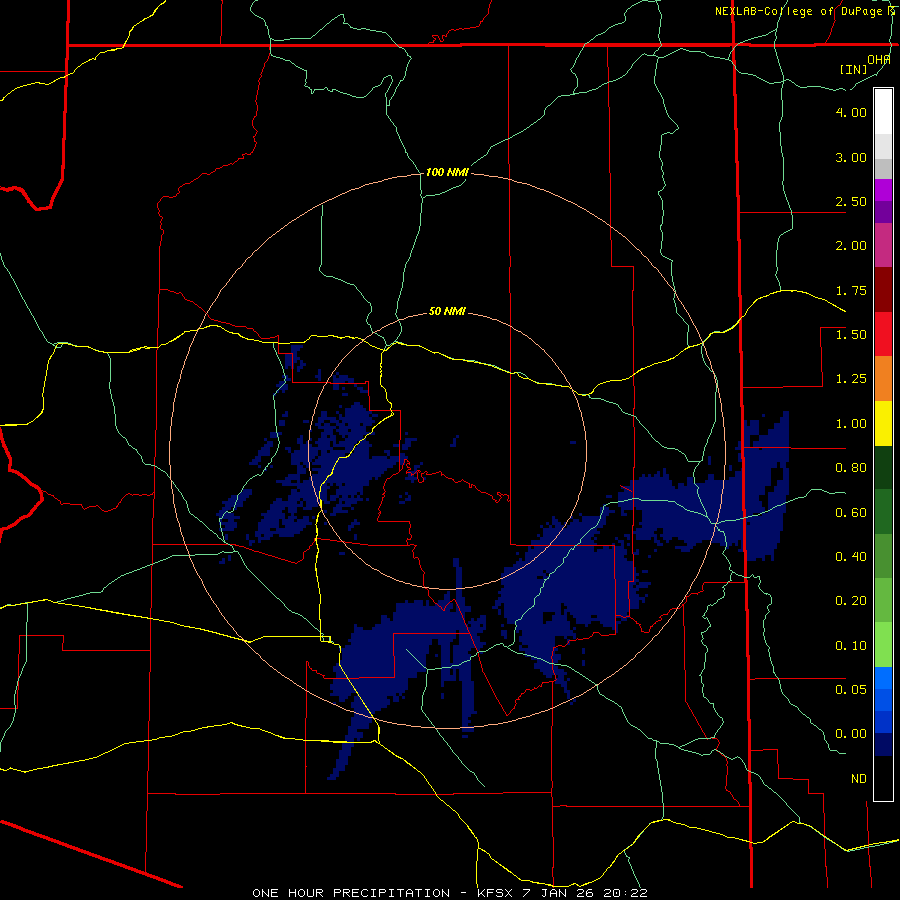The height and width of the screenshot is (900, 900).
Task: Click the 100 NMI range ring label
Action: pos(447,172)
